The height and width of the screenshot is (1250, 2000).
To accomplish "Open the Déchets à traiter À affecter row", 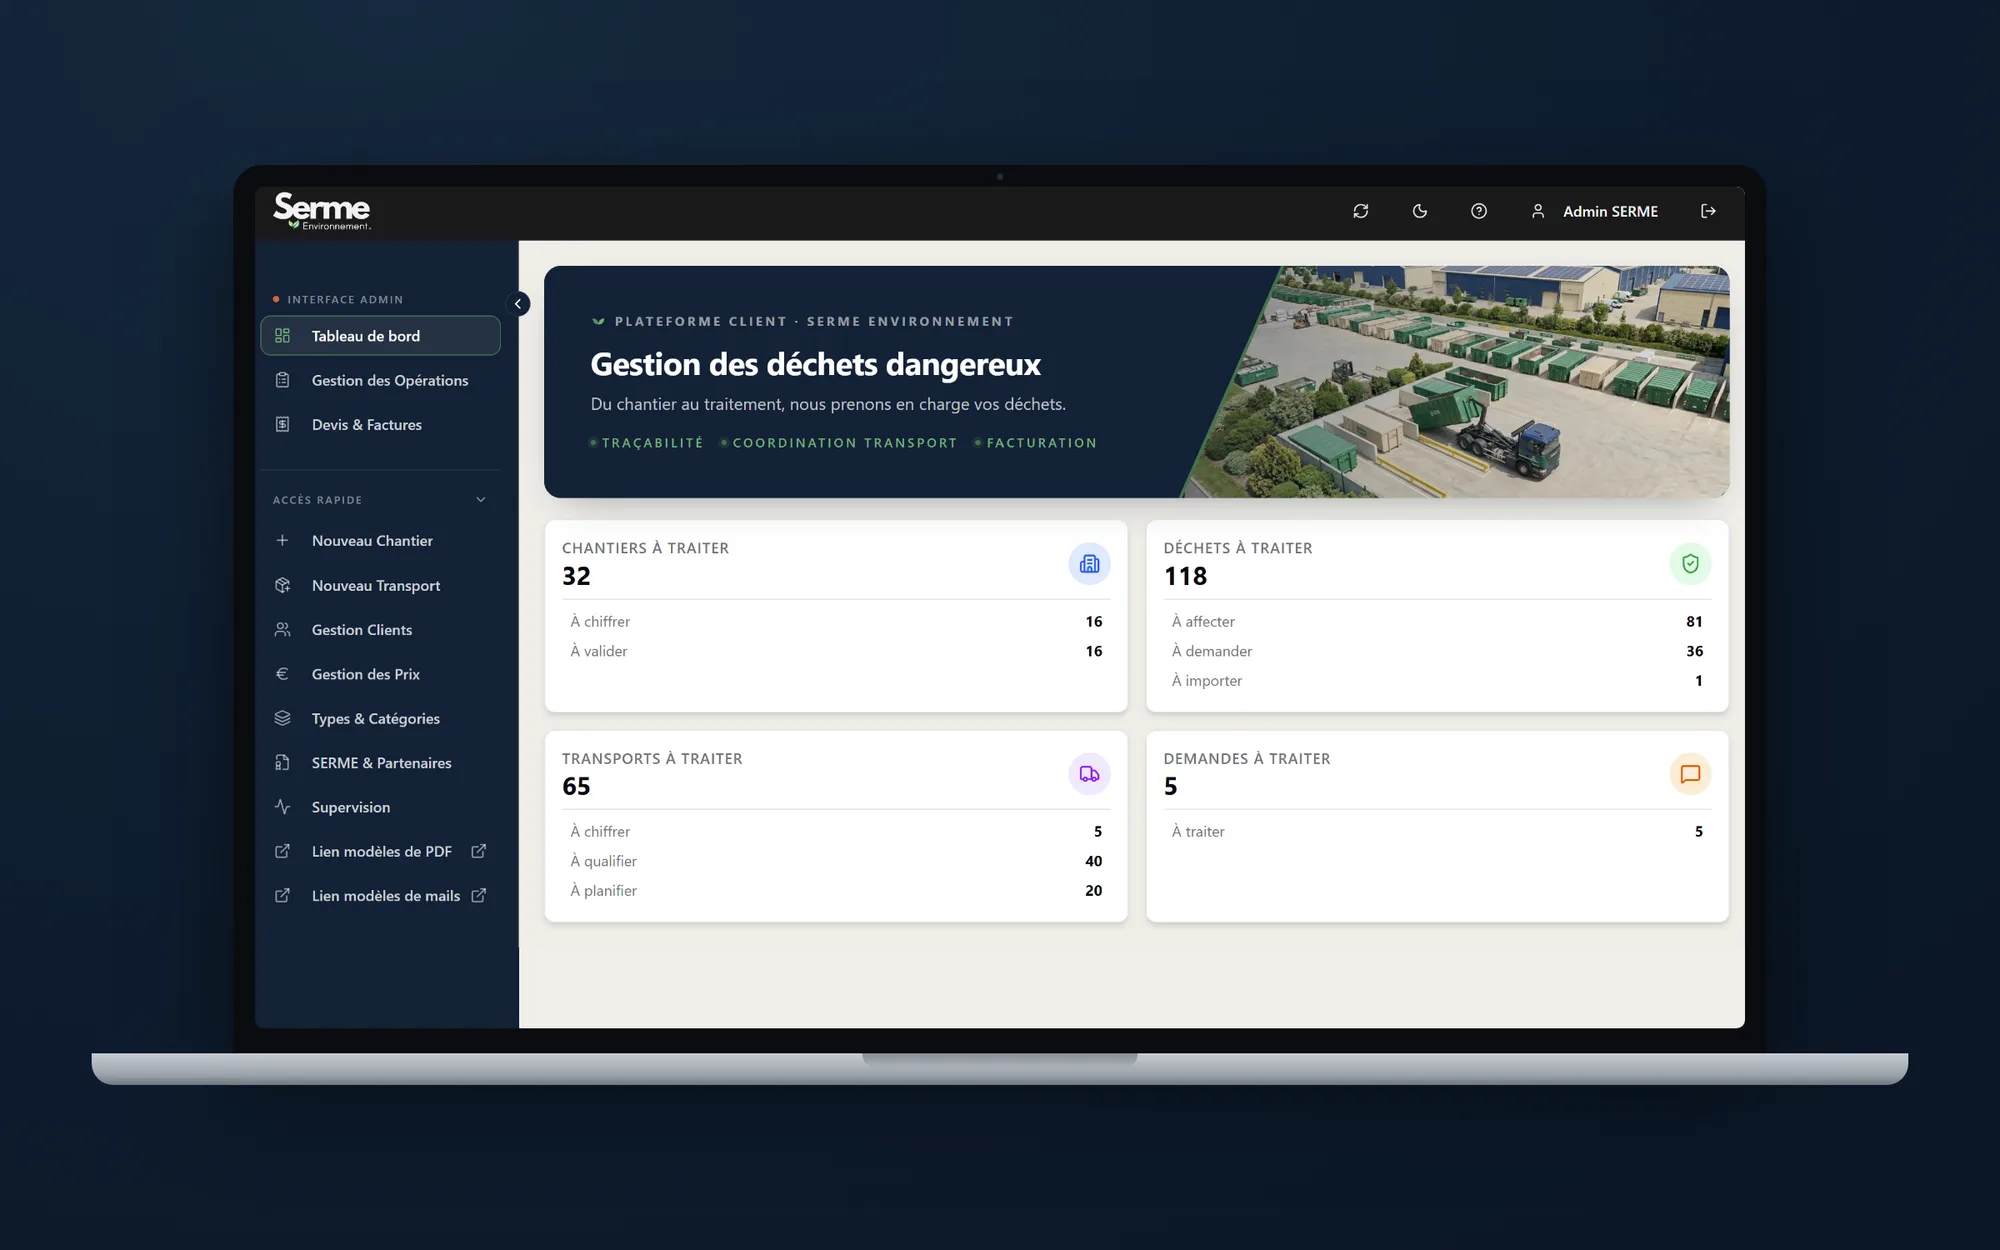I will click(x=1437, y=621).
